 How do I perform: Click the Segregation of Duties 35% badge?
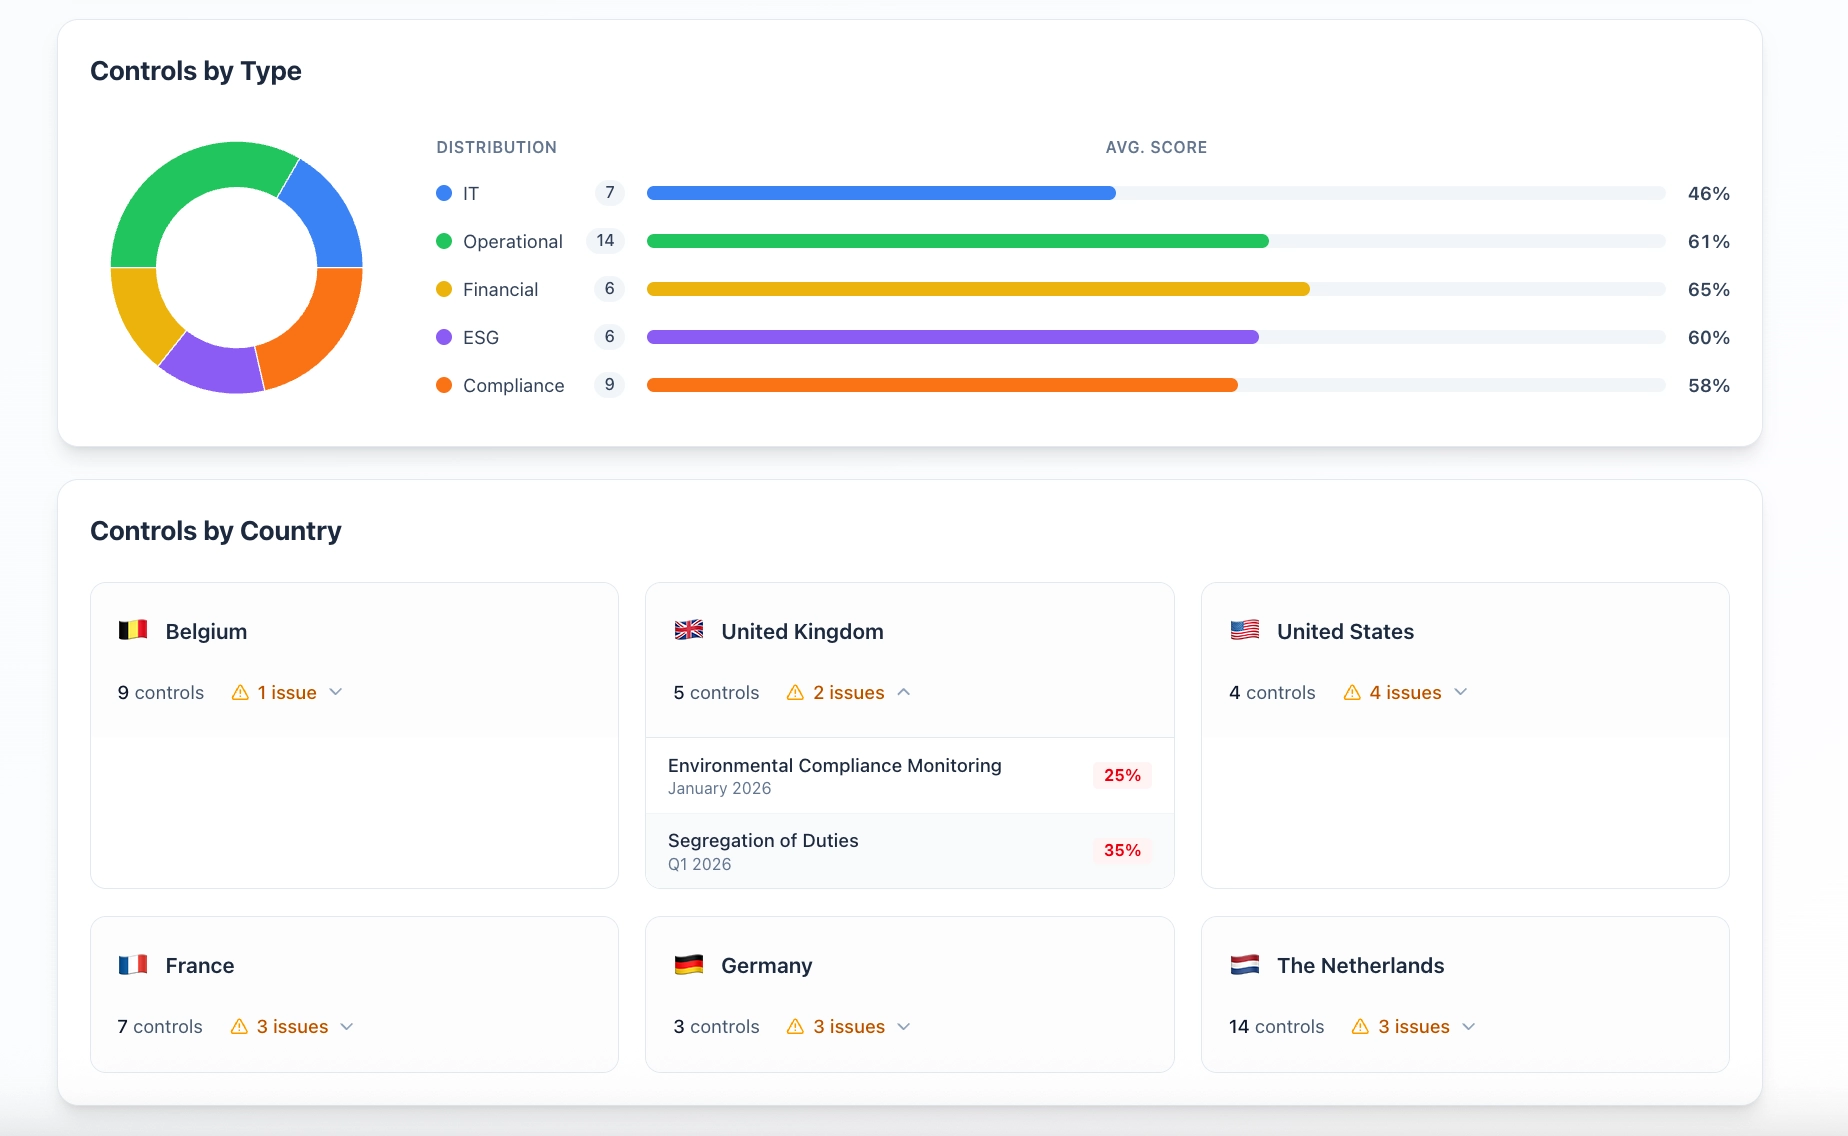pos(1122,850)
